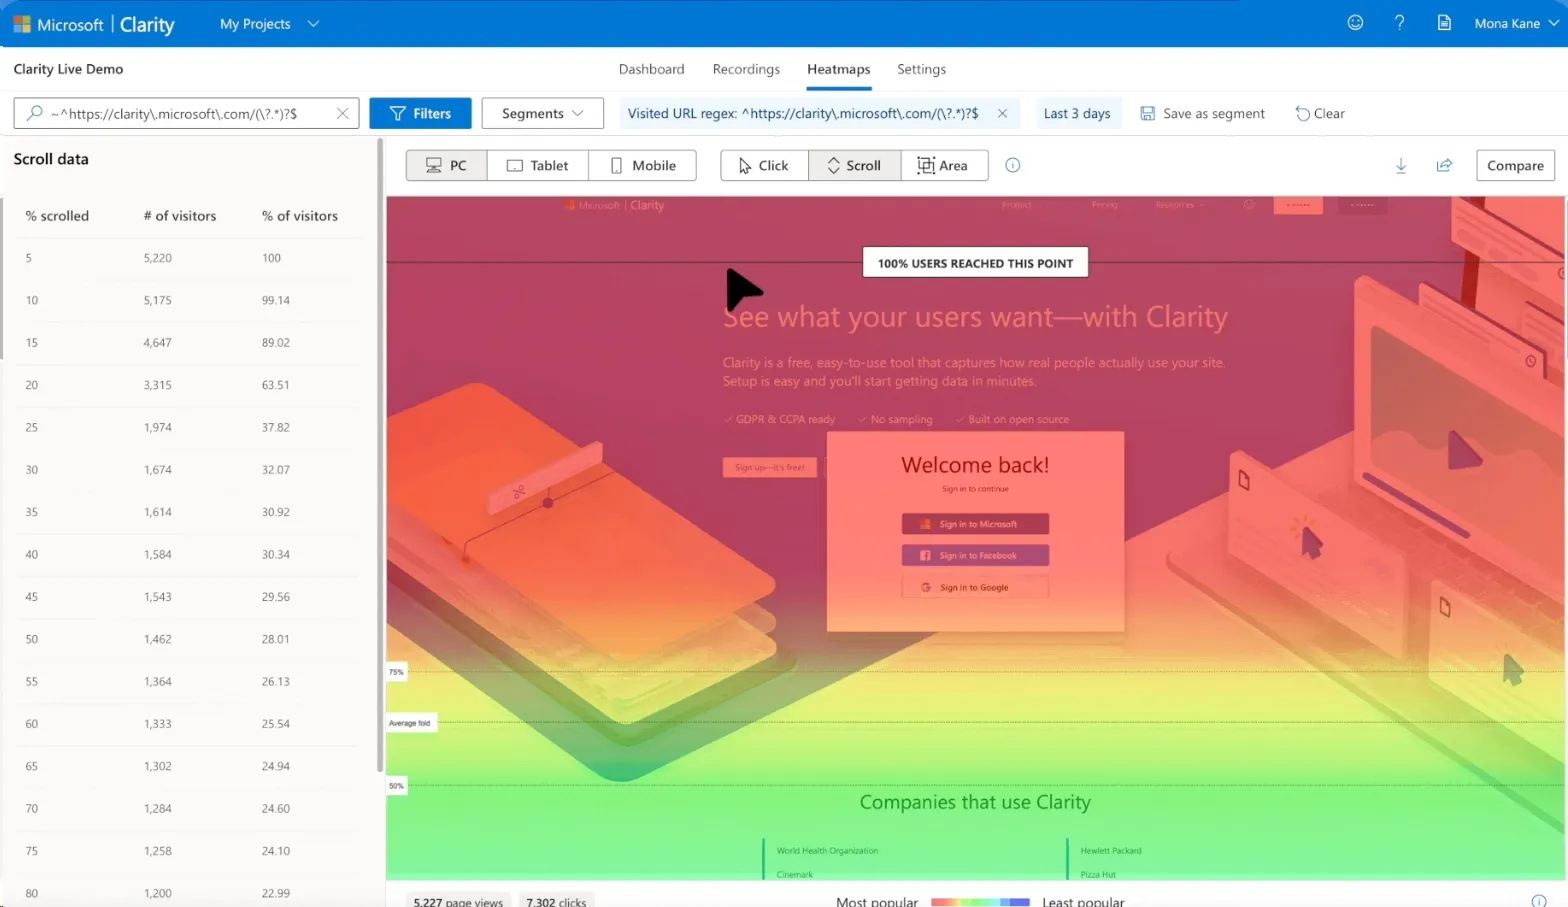The height and width of the screenshot is (907, 1568).
Task: Select the Click heatmap type
Action: (x=763, y=166)
